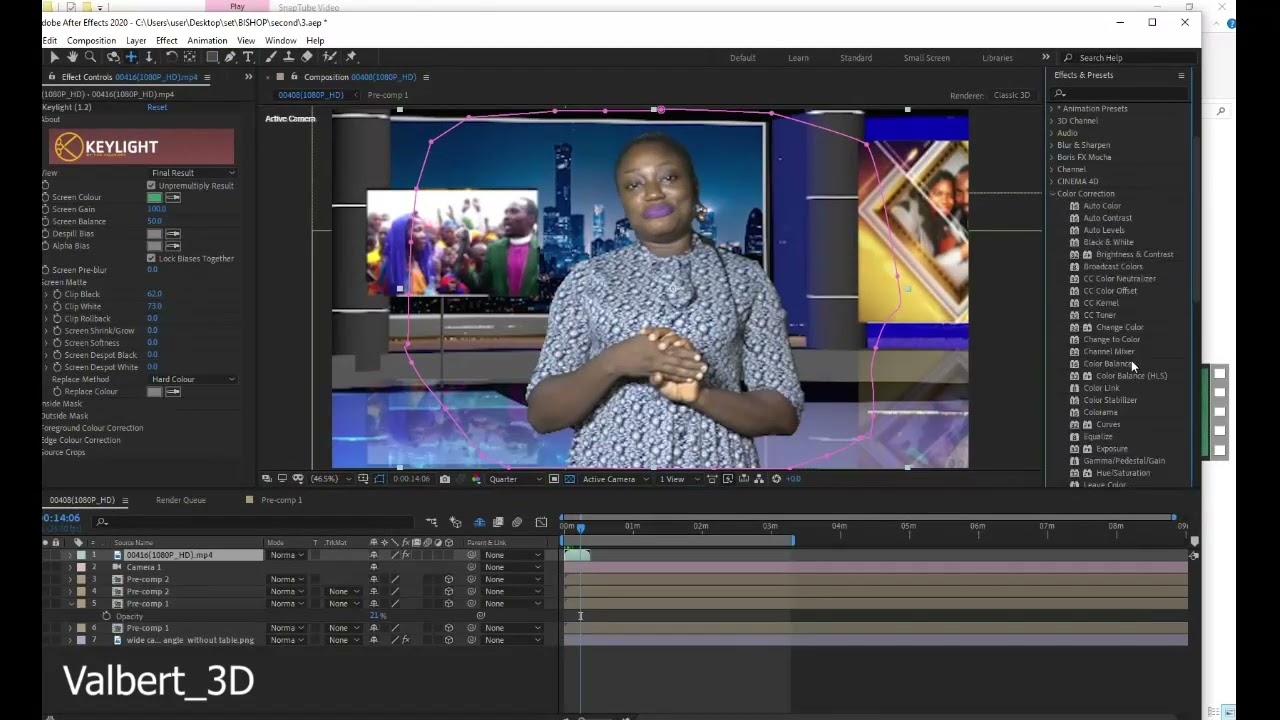Click Draft 3D icon in timeline

(x=455, y=522)
